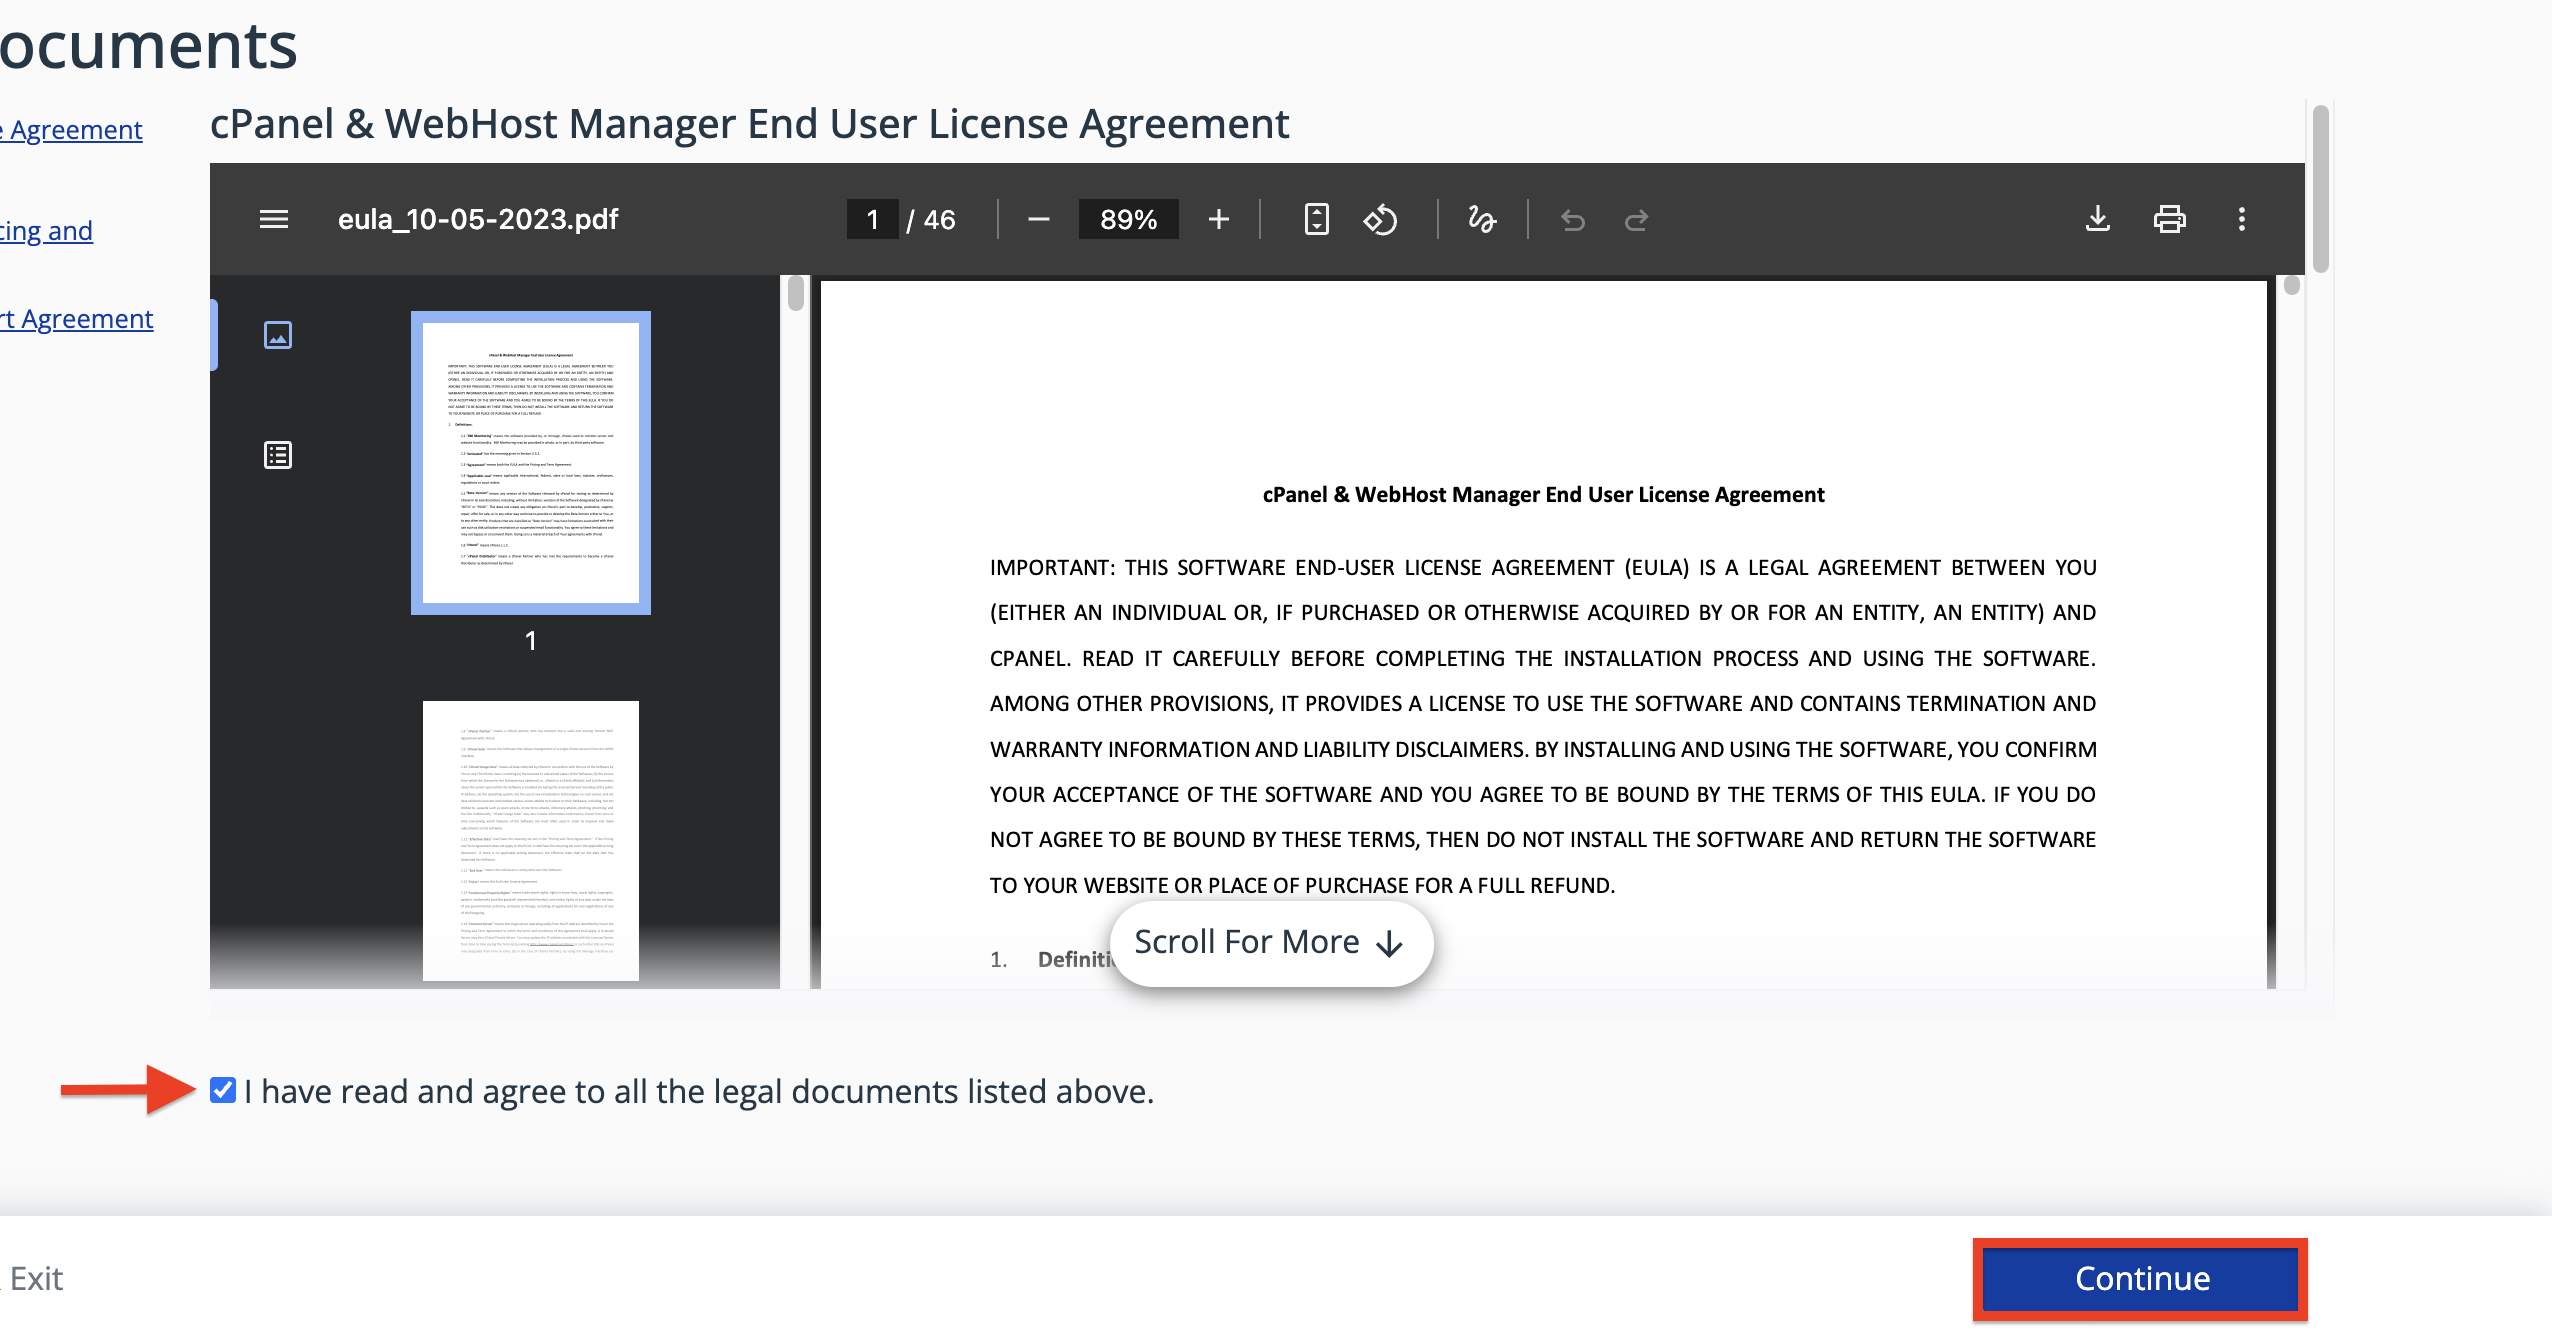This screenshot has height=1338, width=2552.
Task: Open the 't Agreement' link in left list
Action: pos(77,319)
